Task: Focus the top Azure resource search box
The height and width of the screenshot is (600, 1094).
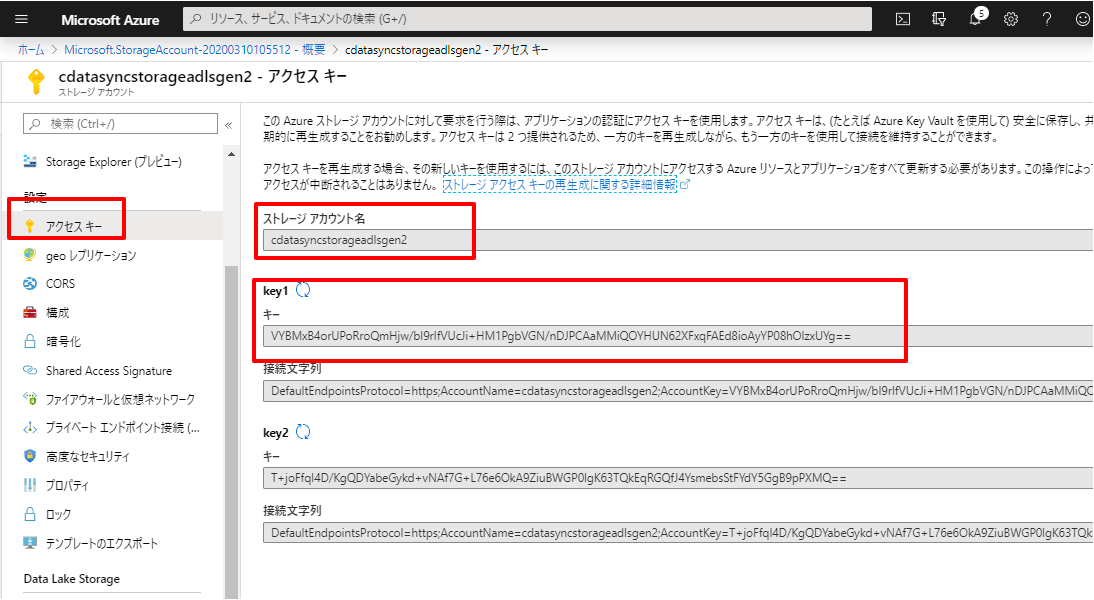Action: 527,19
